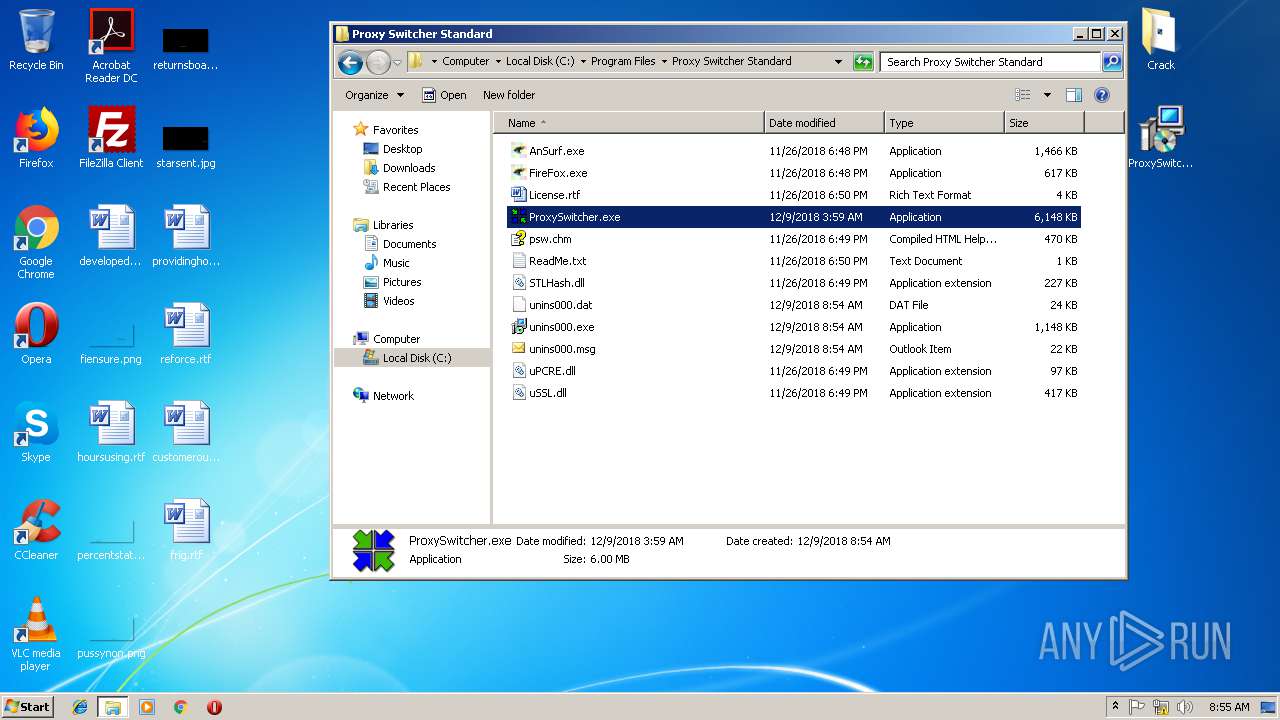Select the psw.chm help file icon

pos(518,239)
